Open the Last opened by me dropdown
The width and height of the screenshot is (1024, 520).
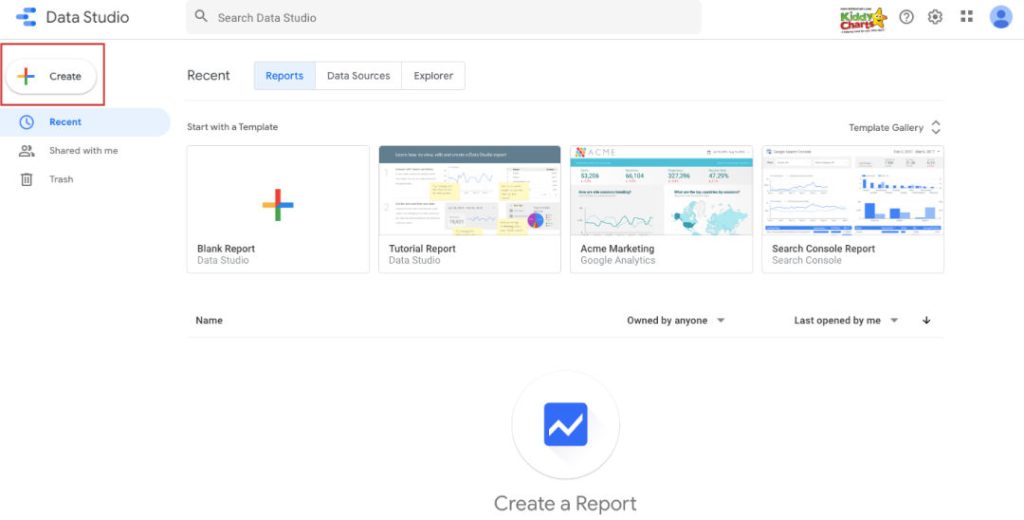pyautogui.click(x=846, y=321)
